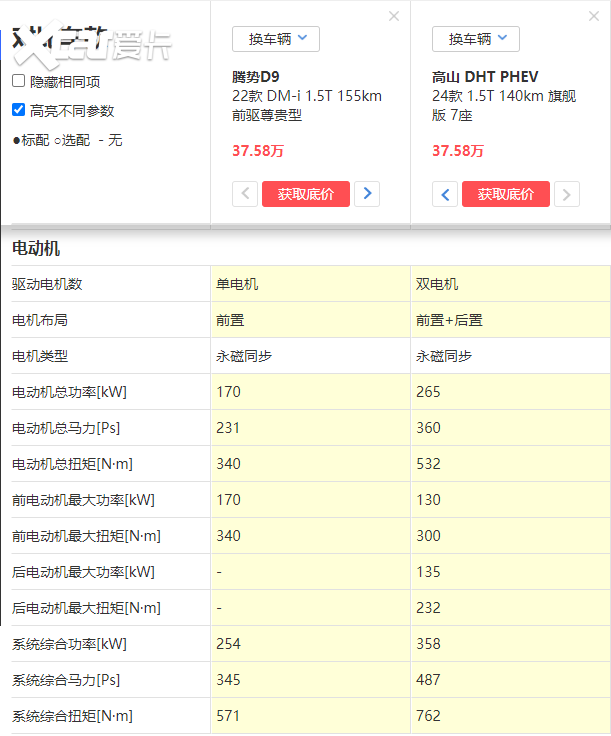
Task: Click right arrow under 高山 DHT PHEV
Action: [x=567, y=194]
